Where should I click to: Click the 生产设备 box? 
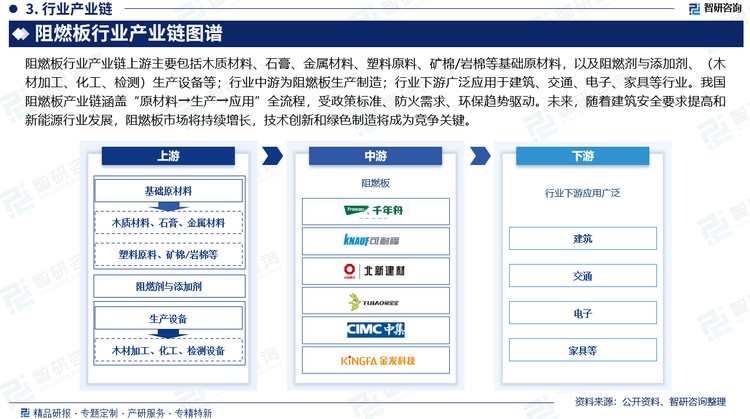pos(168,318)
